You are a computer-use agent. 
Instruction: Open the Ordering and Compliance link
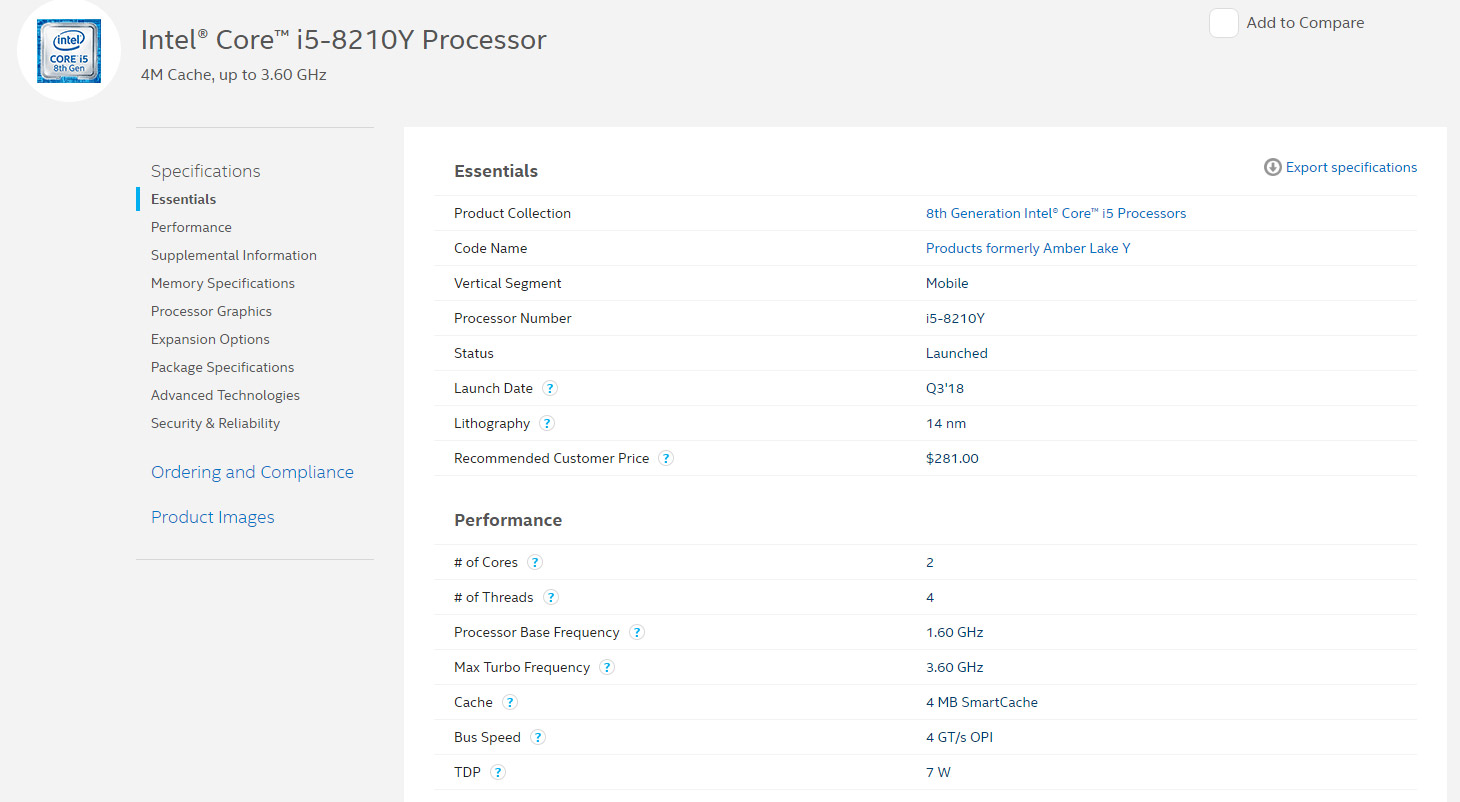tap(252, 472)
